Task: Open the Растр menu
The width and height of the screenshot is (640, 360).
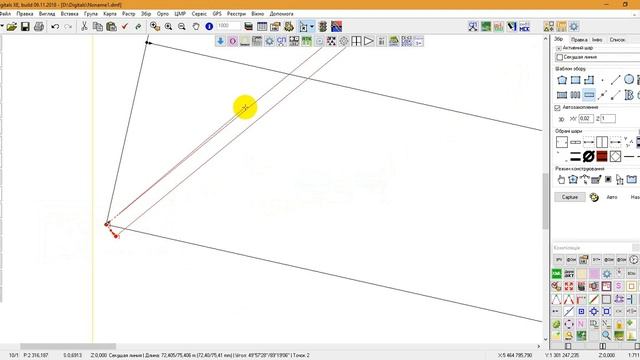Action: [x=129, y=13]
